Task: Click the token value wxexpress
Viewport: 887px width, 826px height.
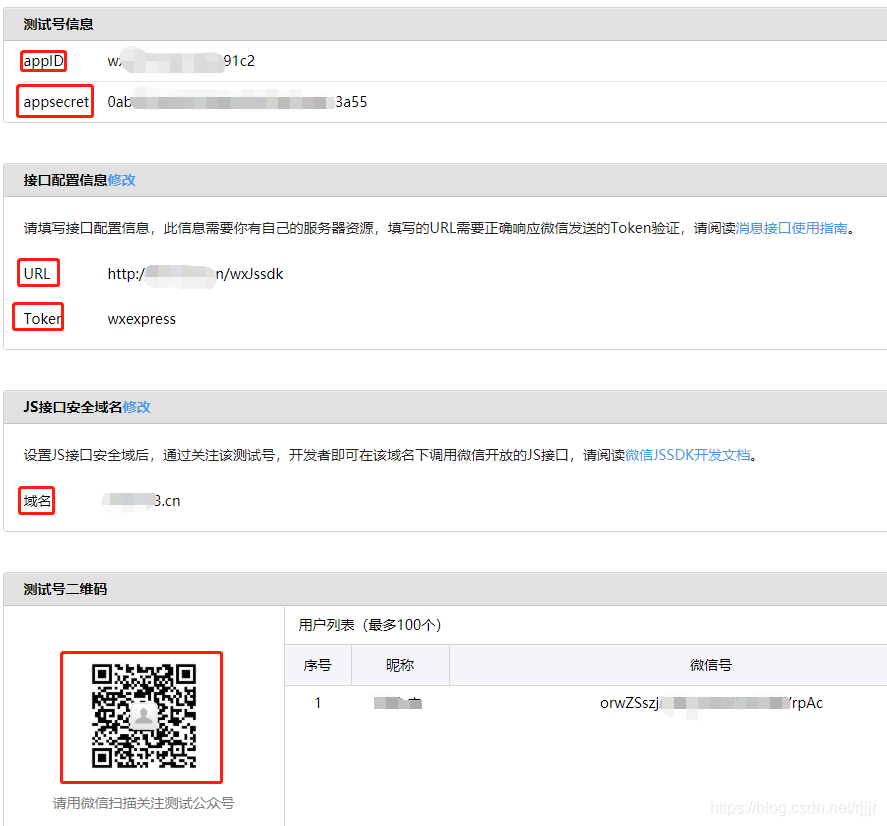Action: (141, 319)
